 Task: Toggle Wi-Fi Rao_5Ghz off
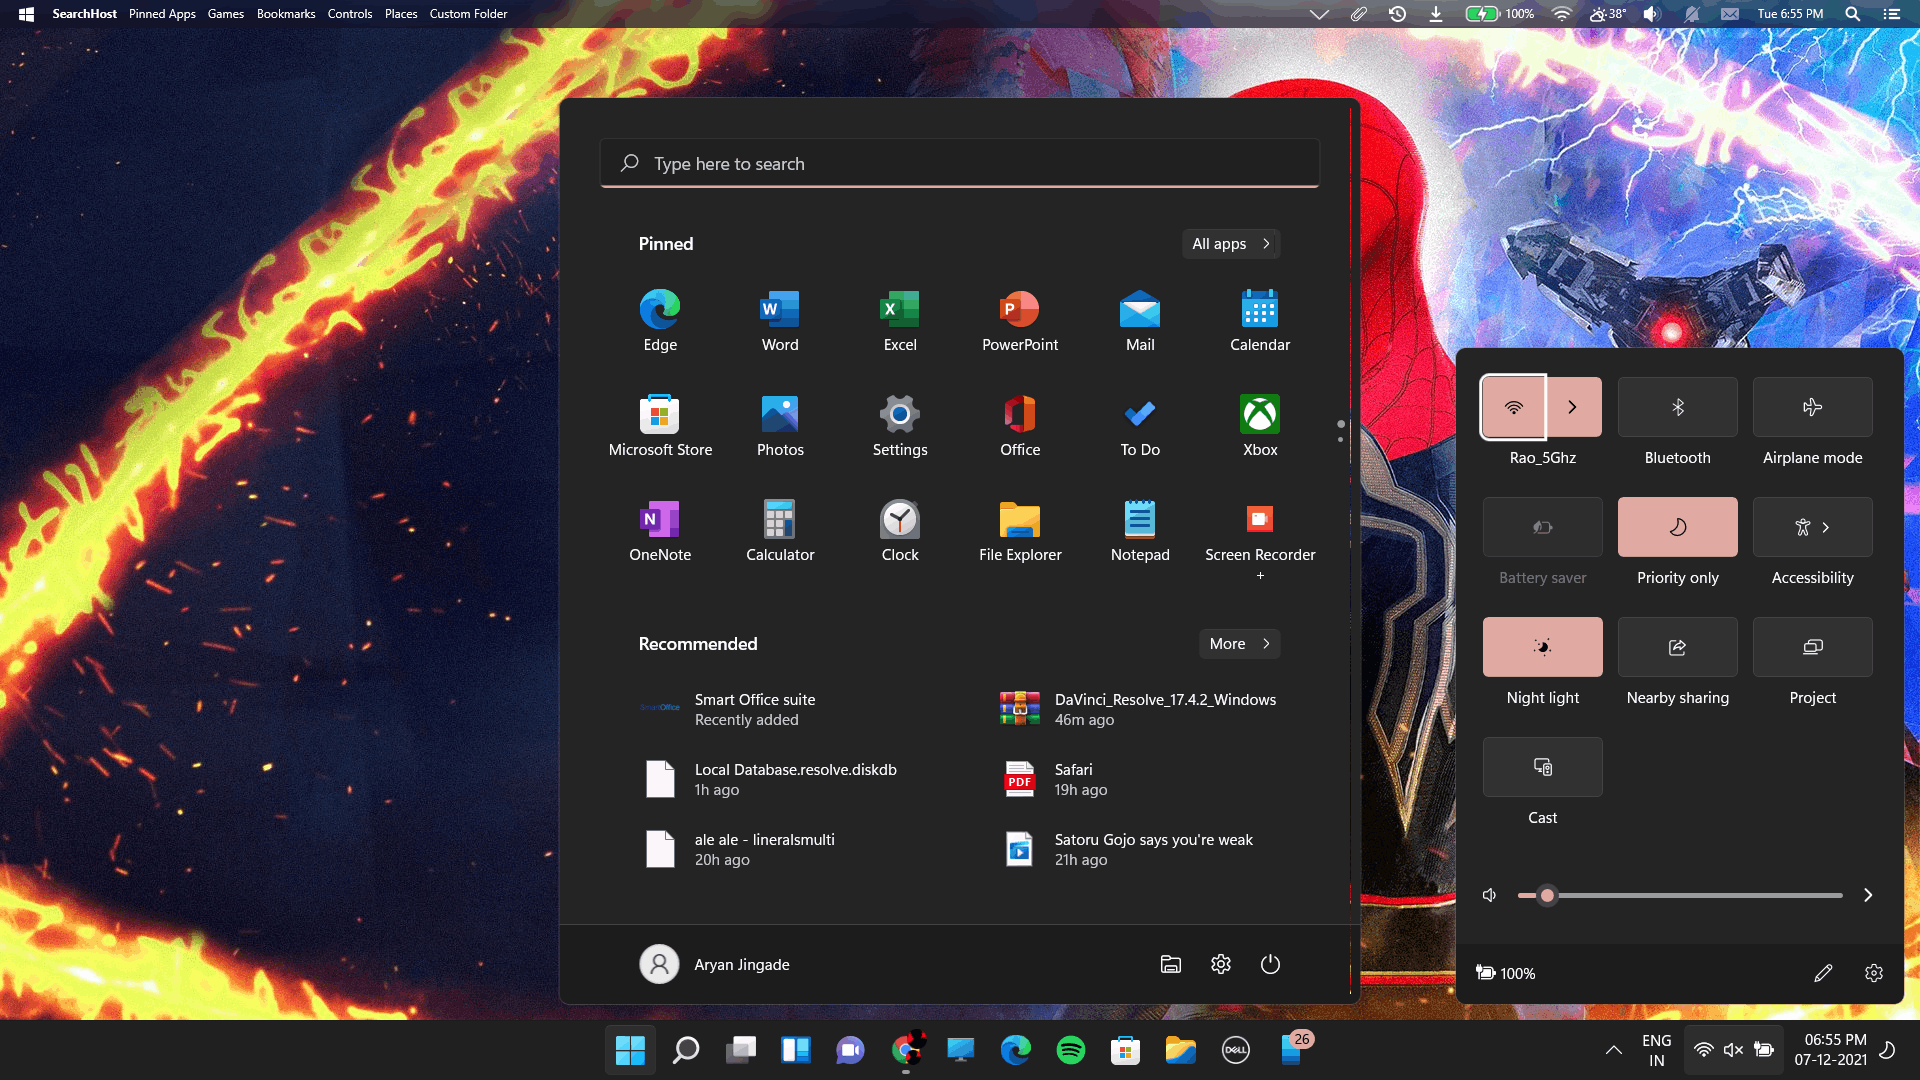click(1514, 407)
